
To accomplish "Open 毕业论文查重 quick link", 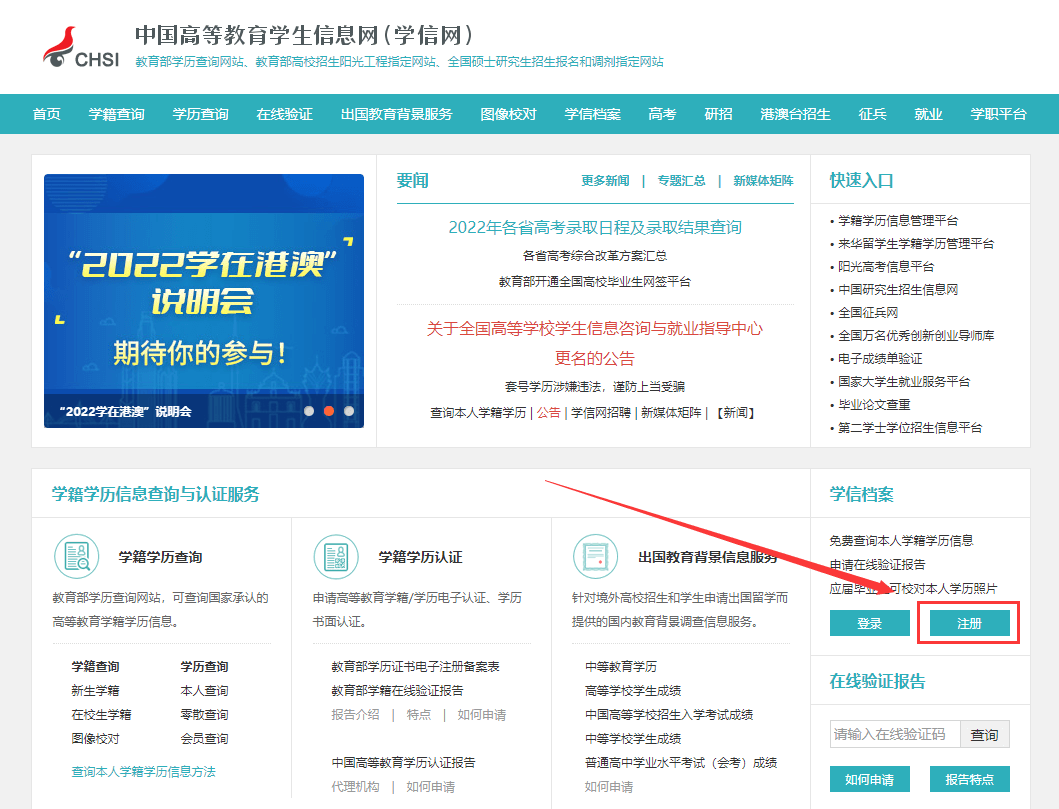I will point(874,404).
